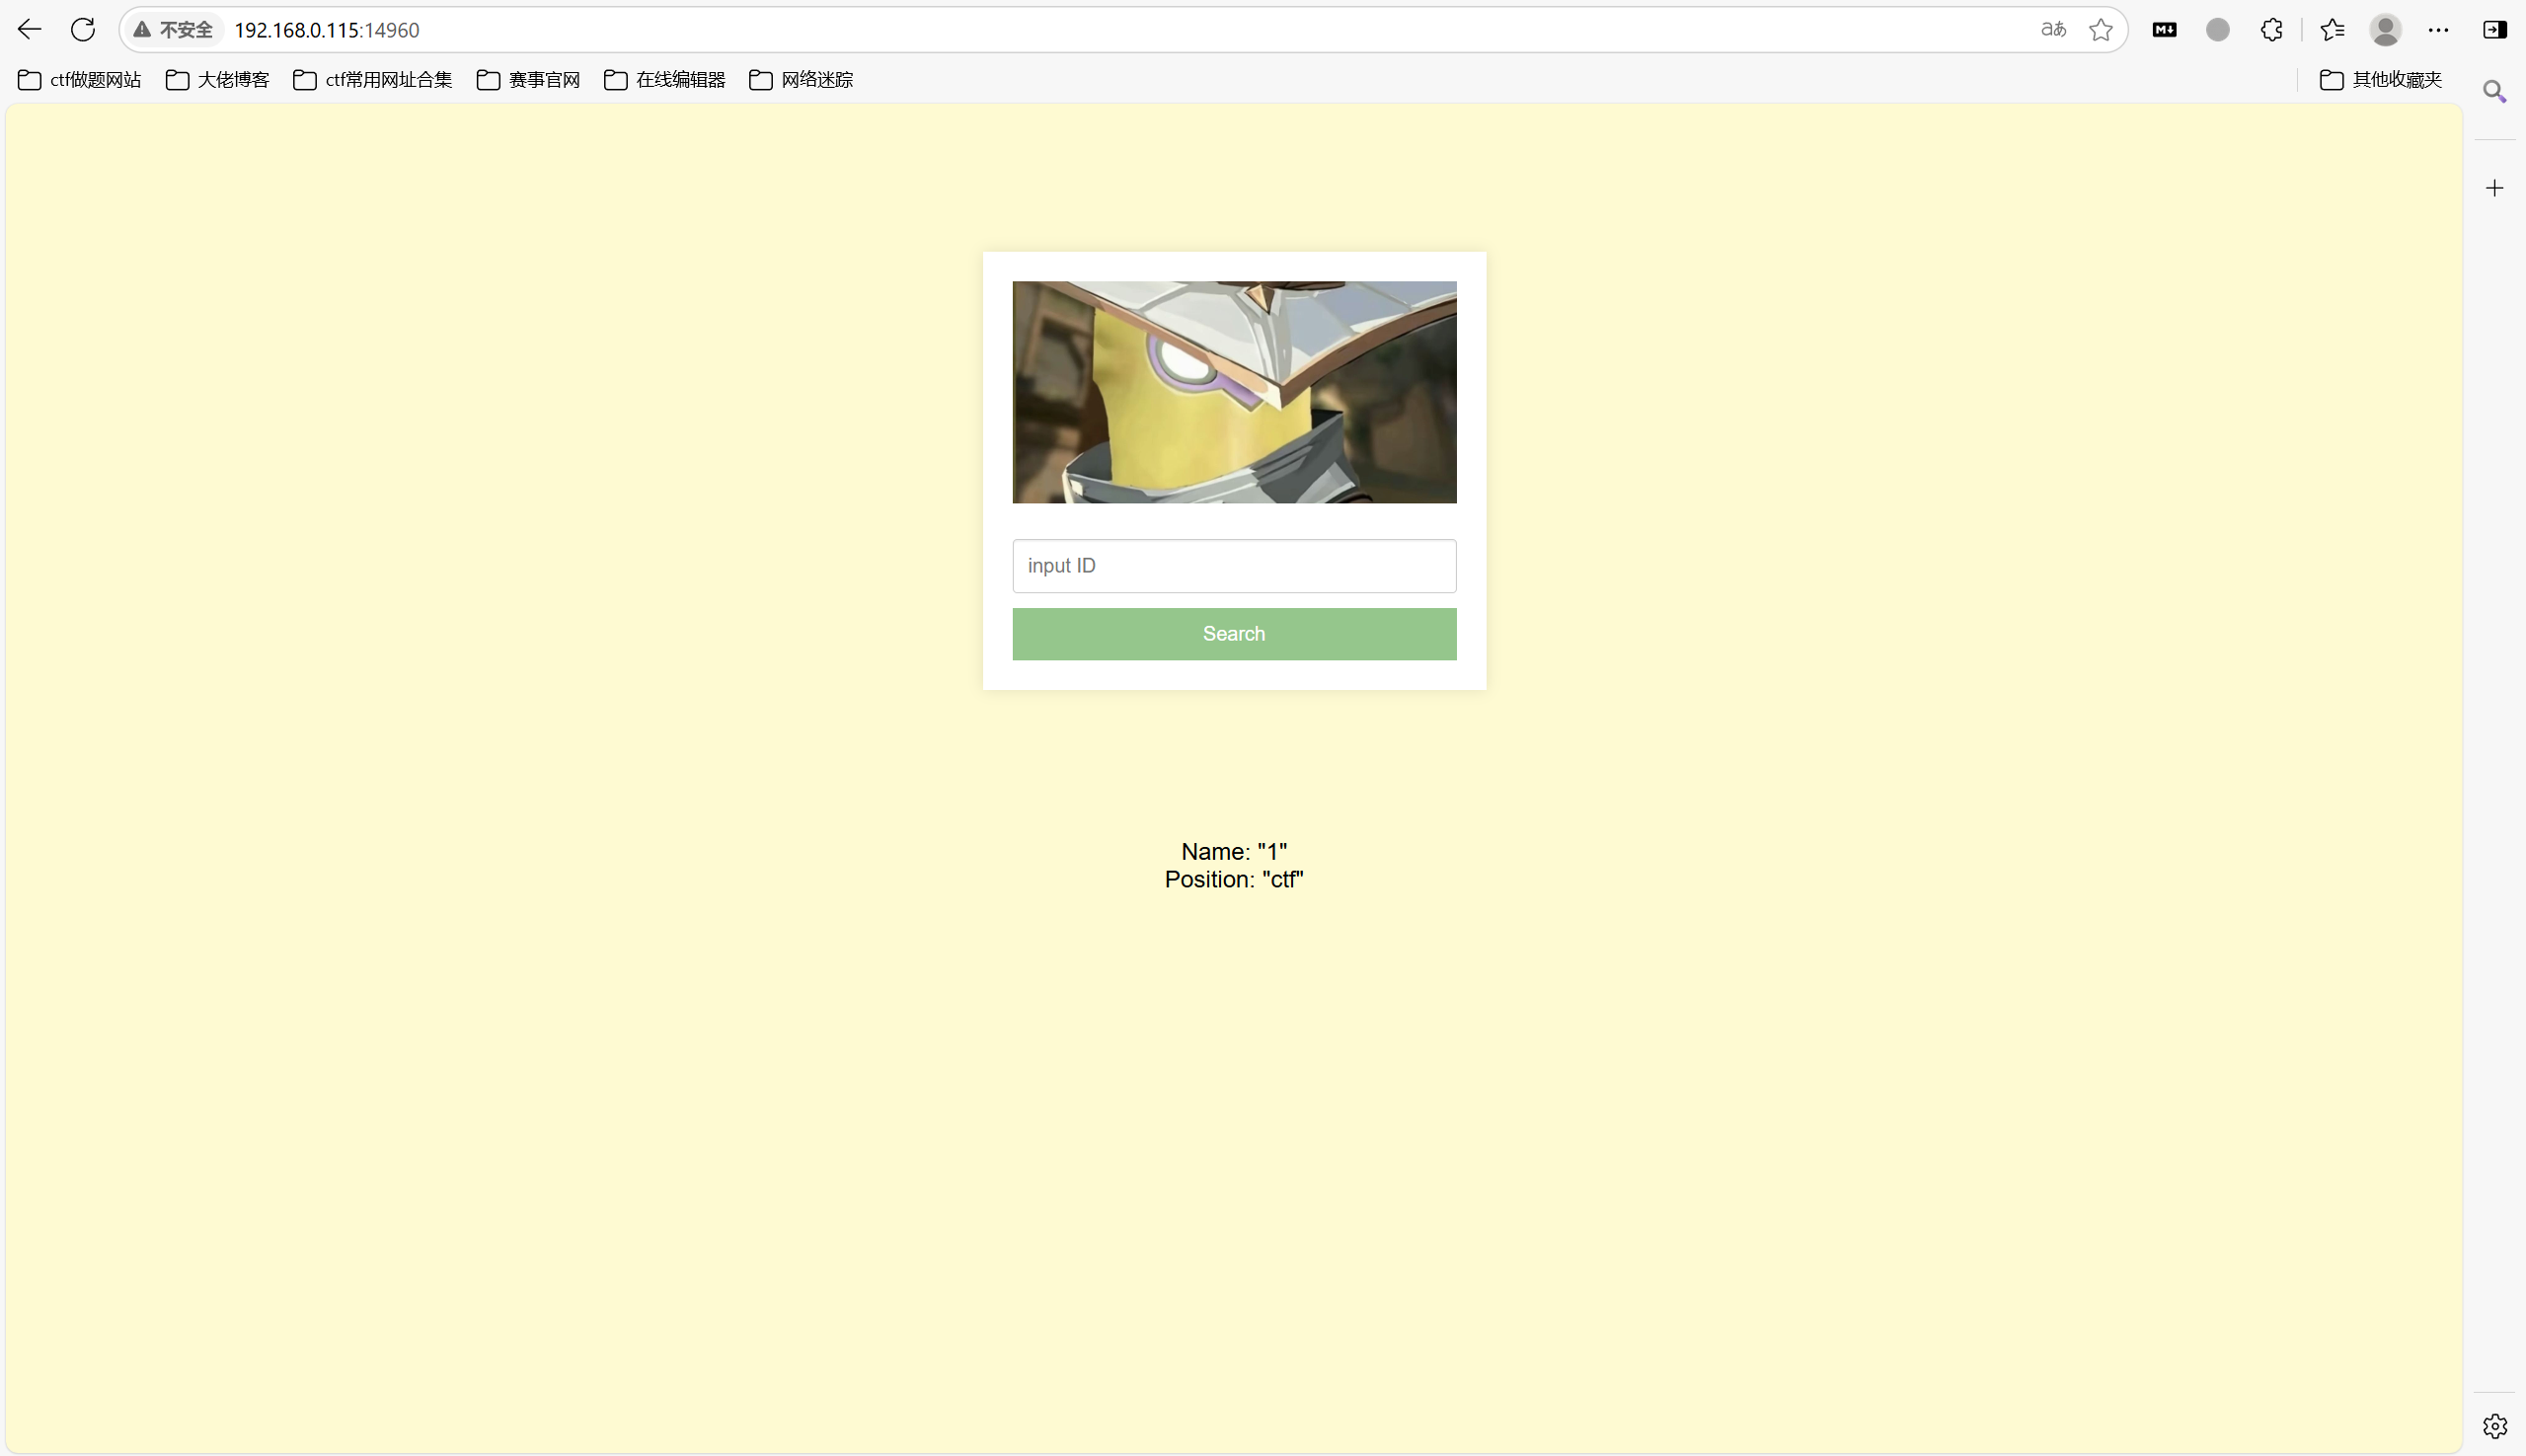Reload the page with the refresh icon
The height and width of the screenshot is (1456, 2526).
point(83,30)
